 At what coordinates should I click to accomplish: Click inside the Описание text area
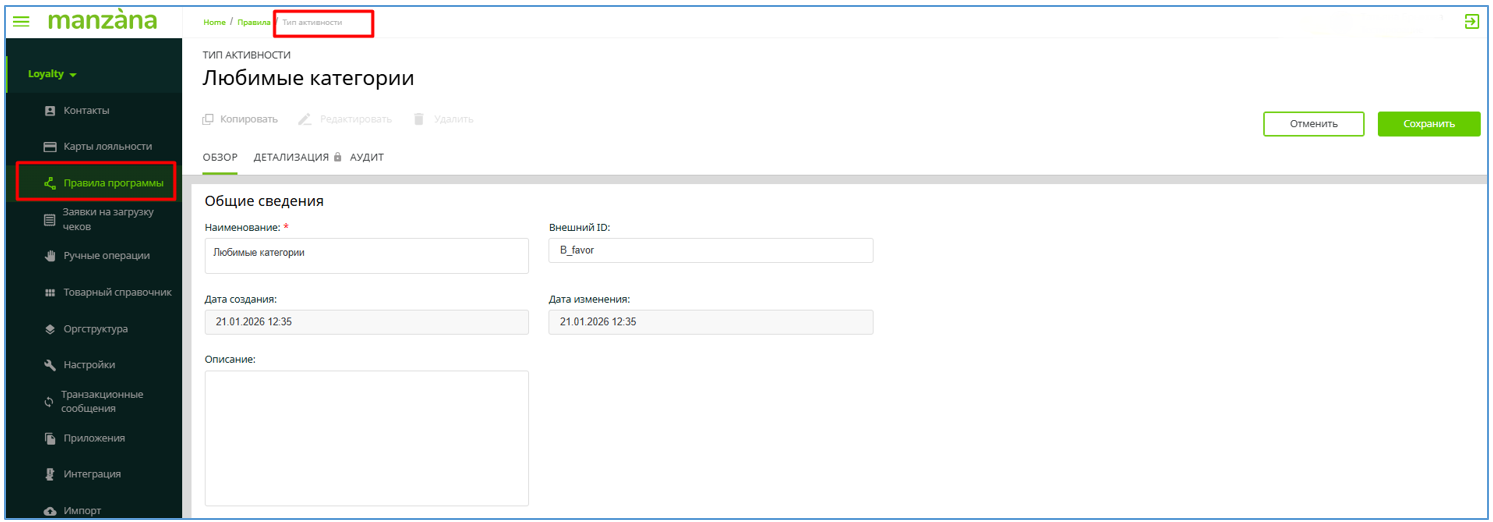tap(366, 438)
